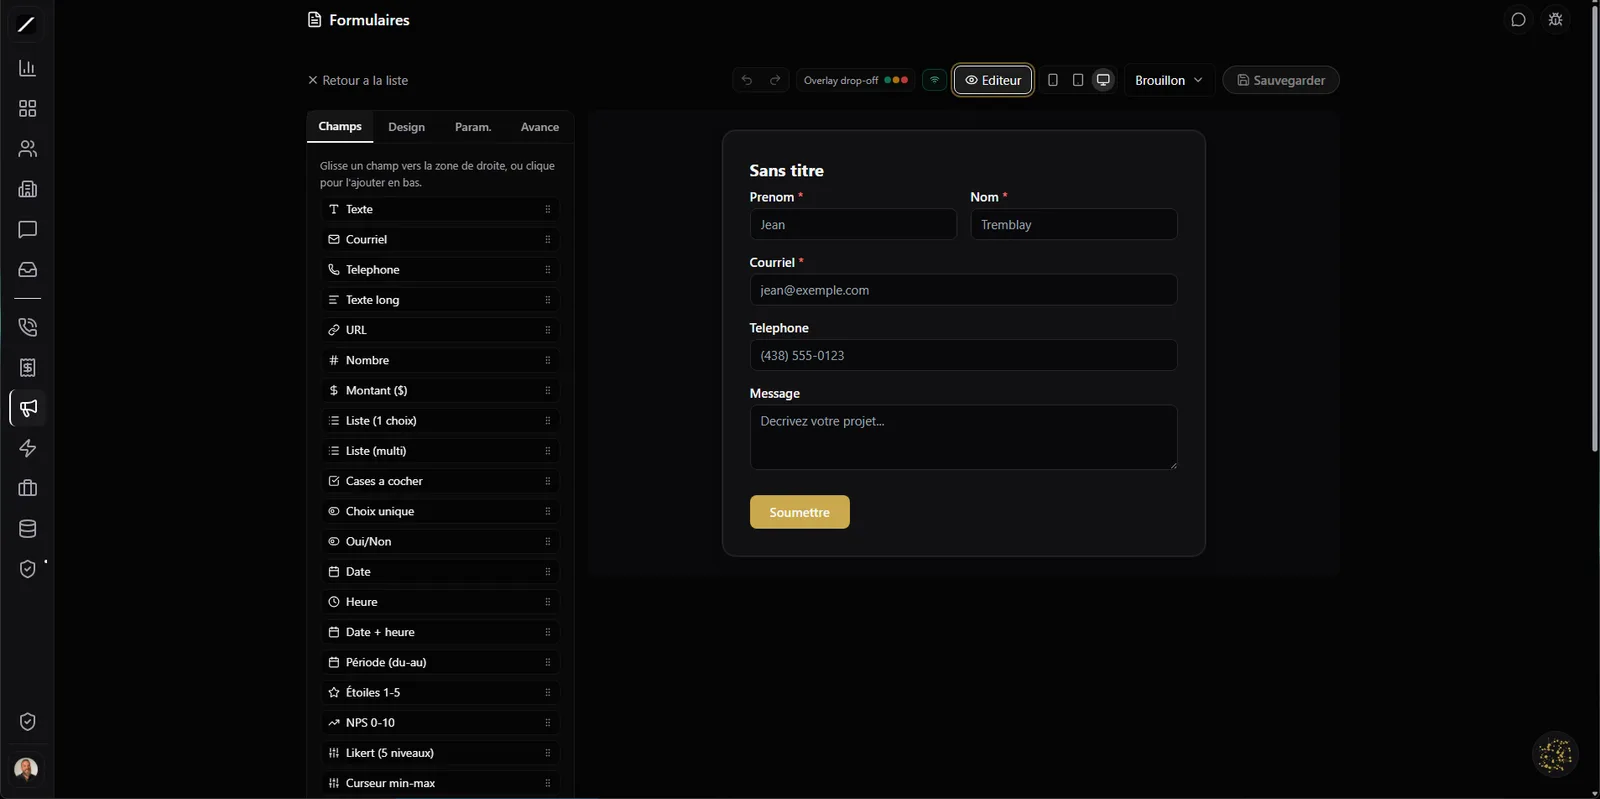This screenshot has width=1600, height=799.
Task: Click in the Nom input field
Action: [x=1074, y=224]
